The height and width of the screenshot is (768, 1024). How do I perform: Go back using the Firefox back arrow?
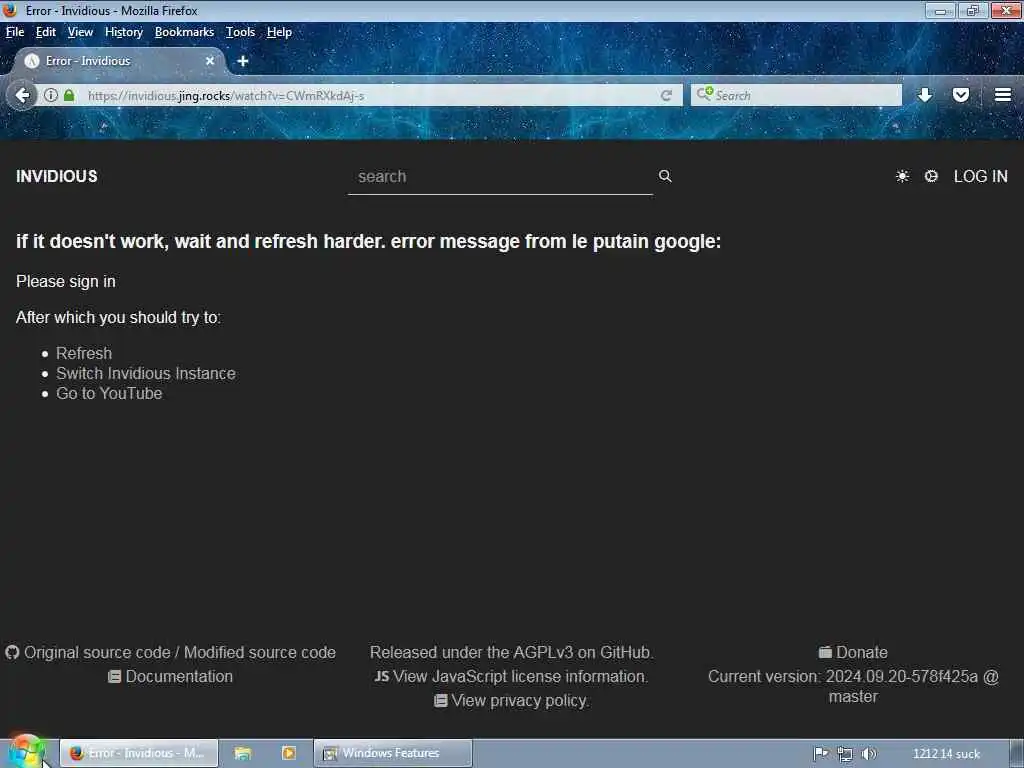[22, 95]
